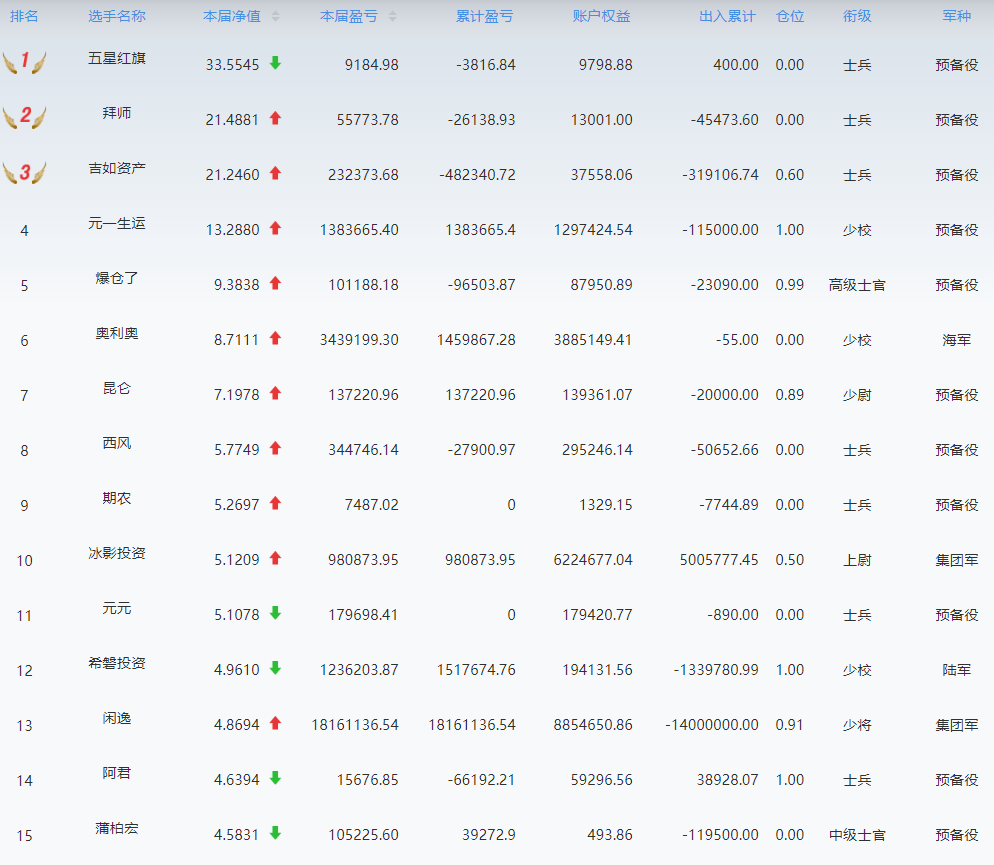Open player 昆仑

[x=117, y=388]
